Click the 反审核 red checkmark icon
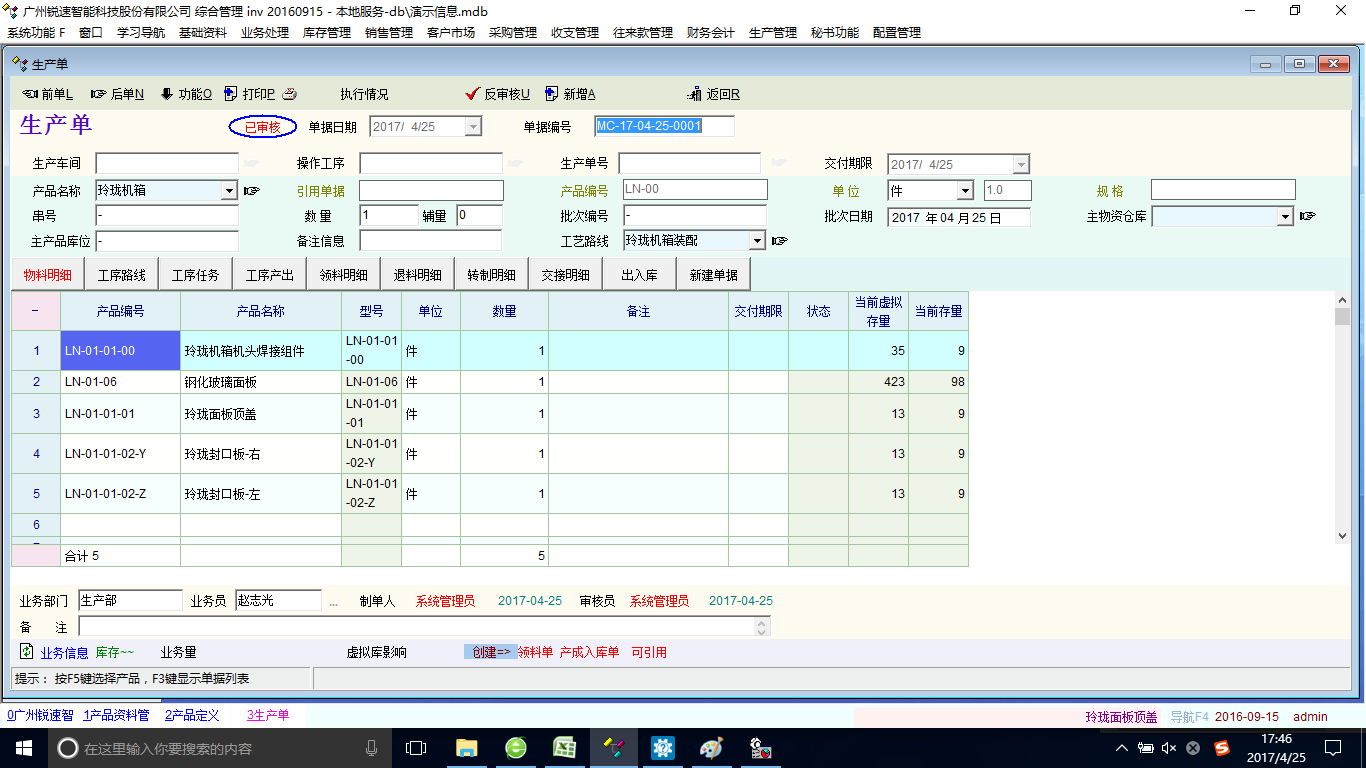This screenshot has width=1366, height=768. [473, 94]
